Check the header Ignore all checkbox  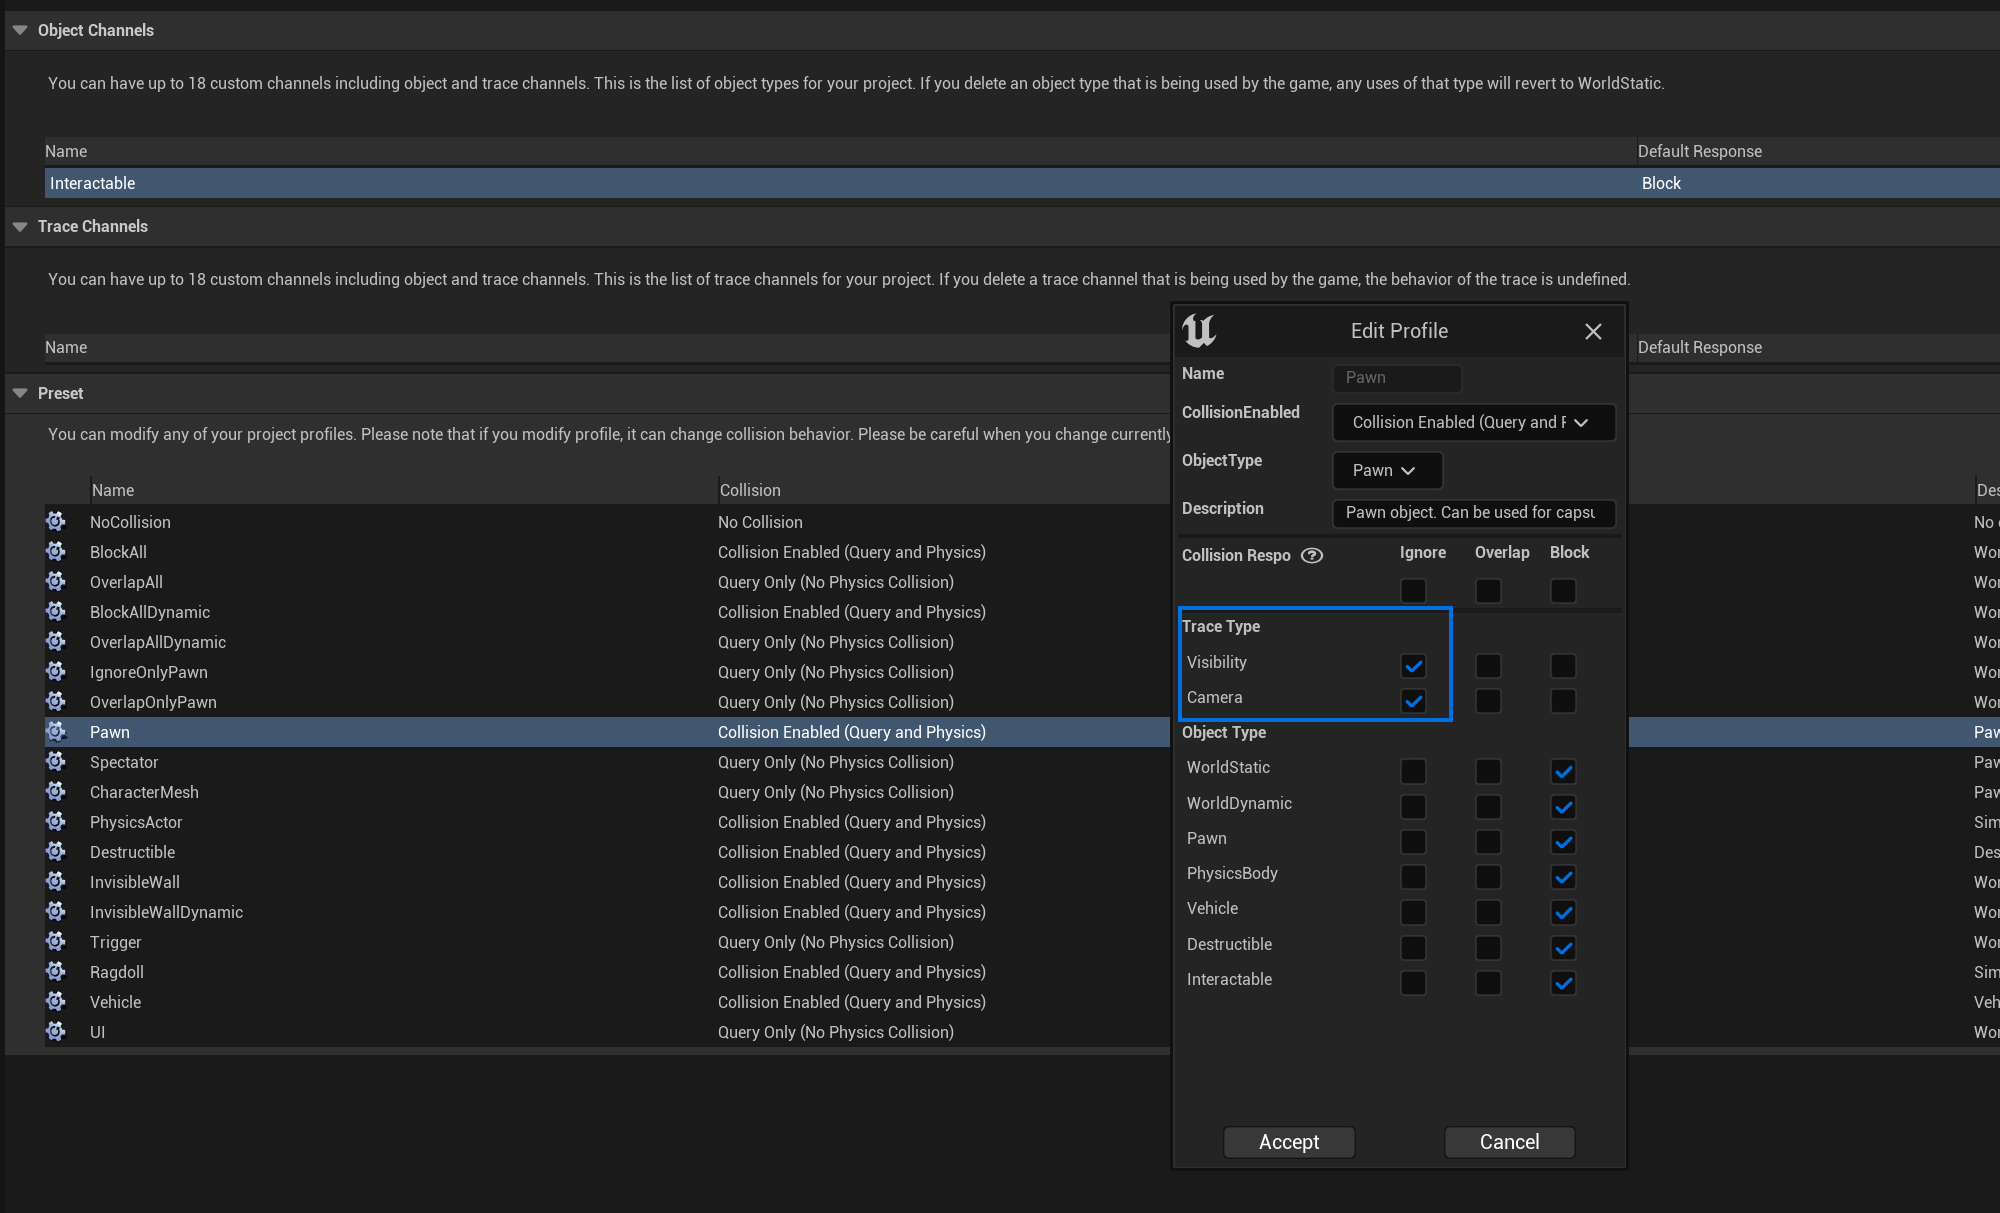1413,591
